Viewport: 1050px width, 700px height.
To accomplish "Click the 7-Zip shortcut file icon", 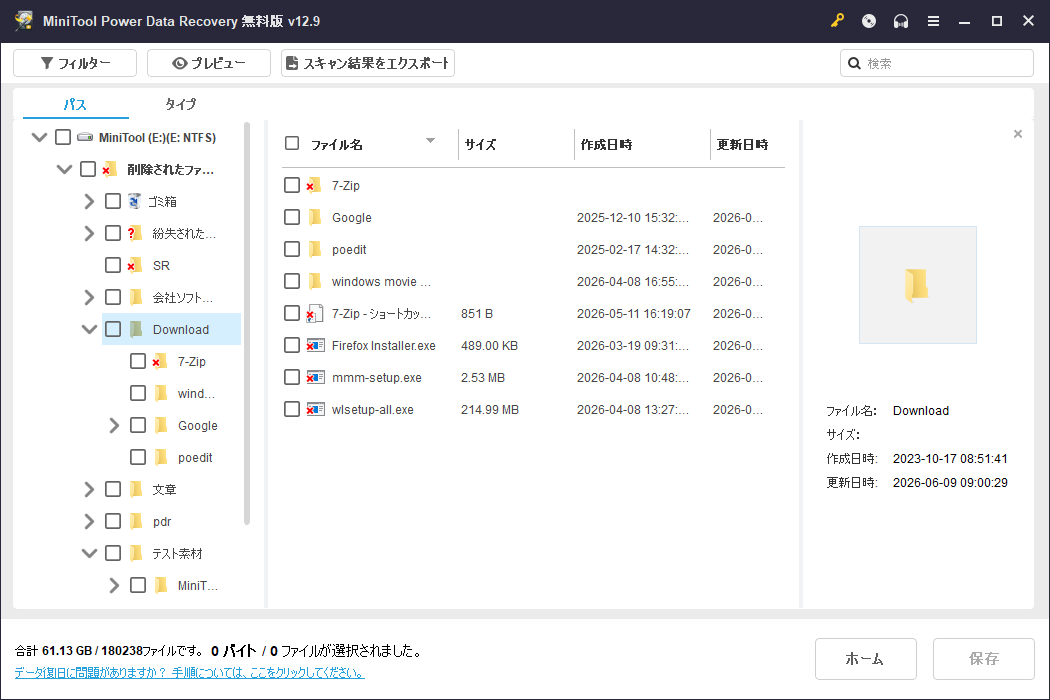I will (x=315, y=313).
